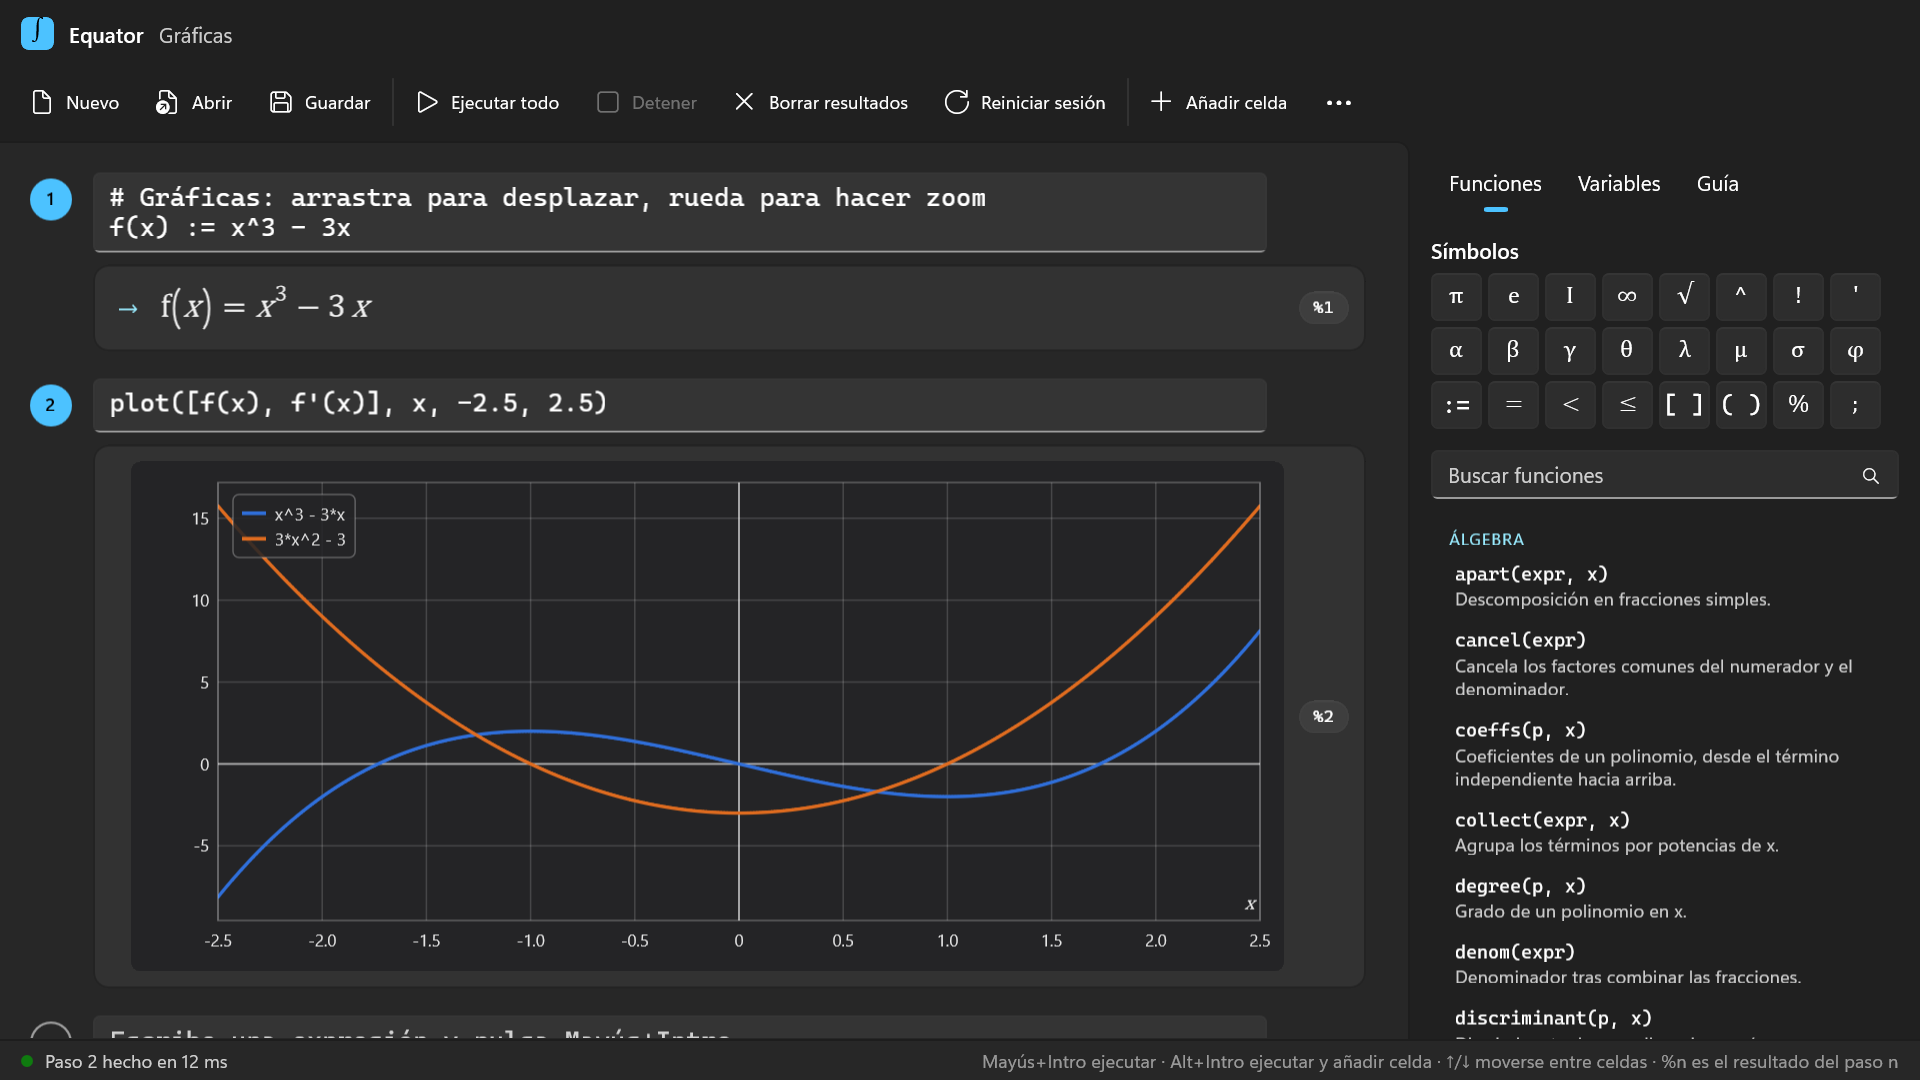Click the %1 result reference badge

pyautogui.click(x=1323, y=307)
